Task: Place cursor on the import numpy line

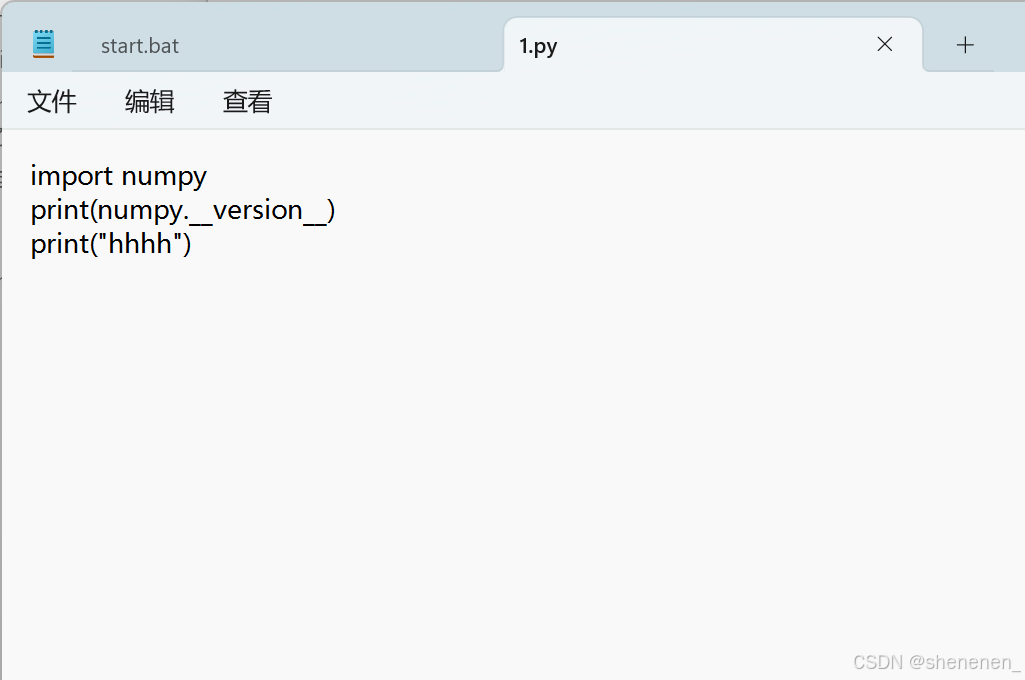Action: tap(118, 176)
